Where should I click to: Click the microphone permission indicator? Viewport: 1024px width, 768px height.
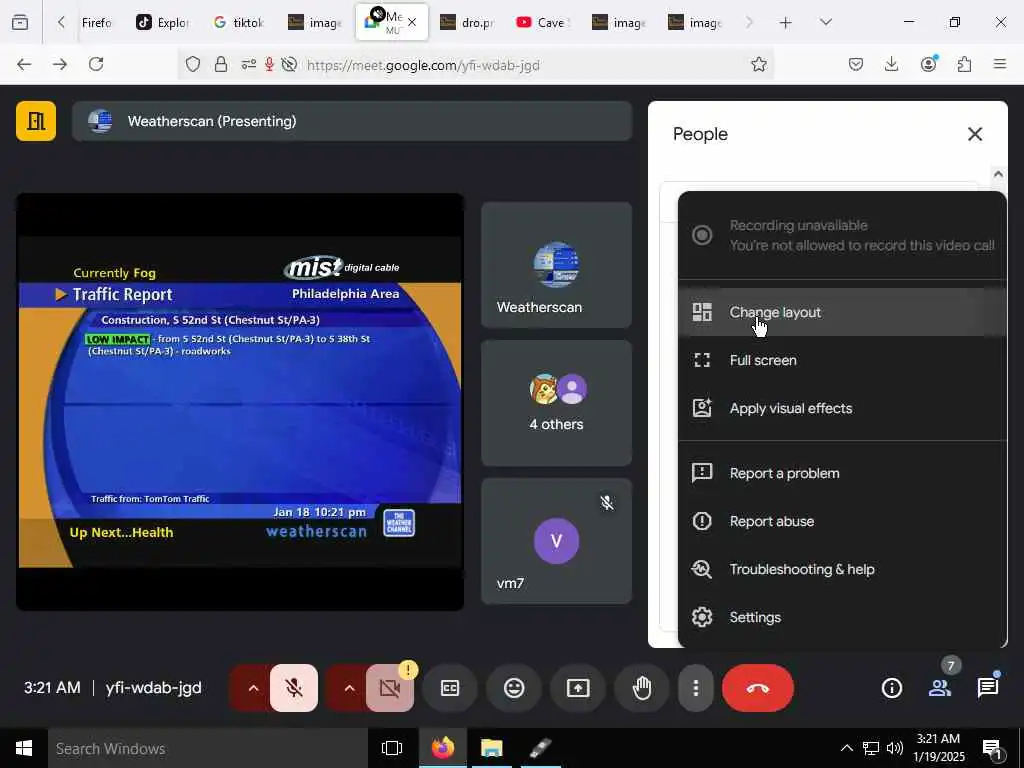[269, 64]
